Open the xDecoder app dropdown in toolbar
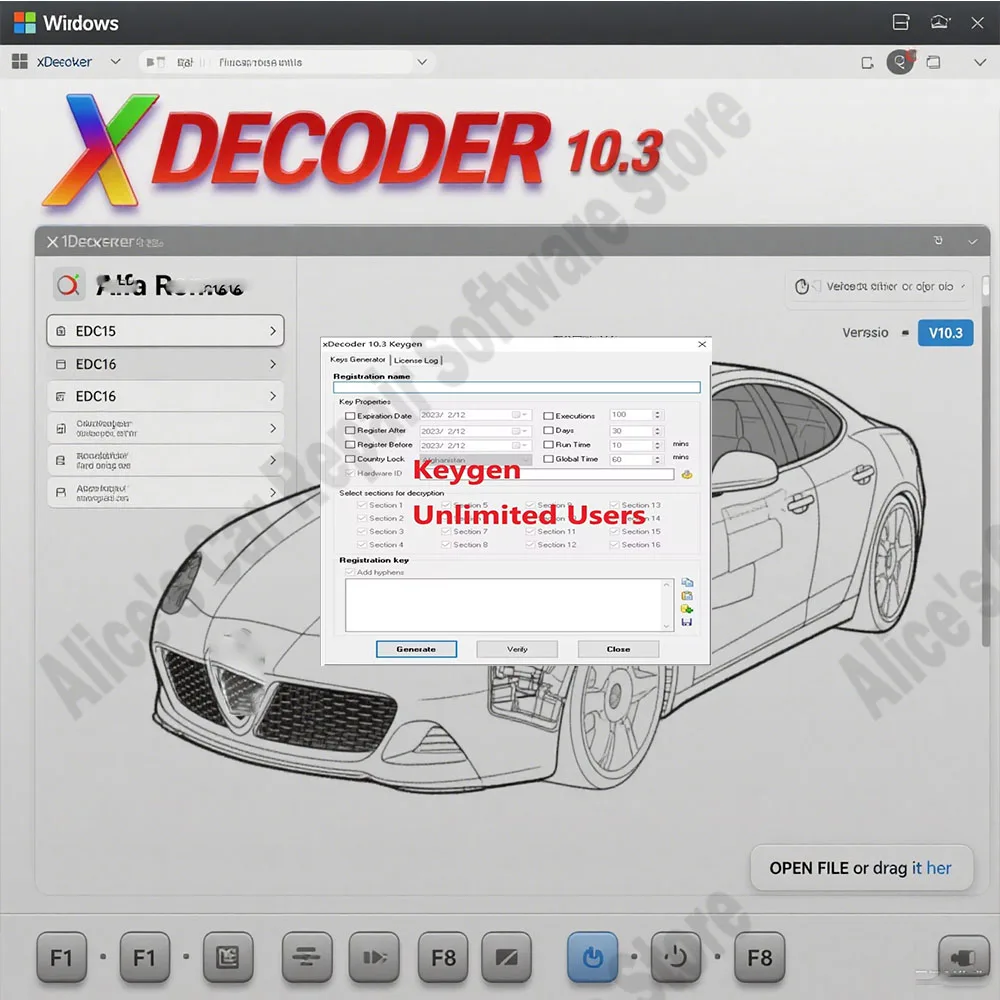Screen dimensions: 1000x1000 (x=113, y=61)
